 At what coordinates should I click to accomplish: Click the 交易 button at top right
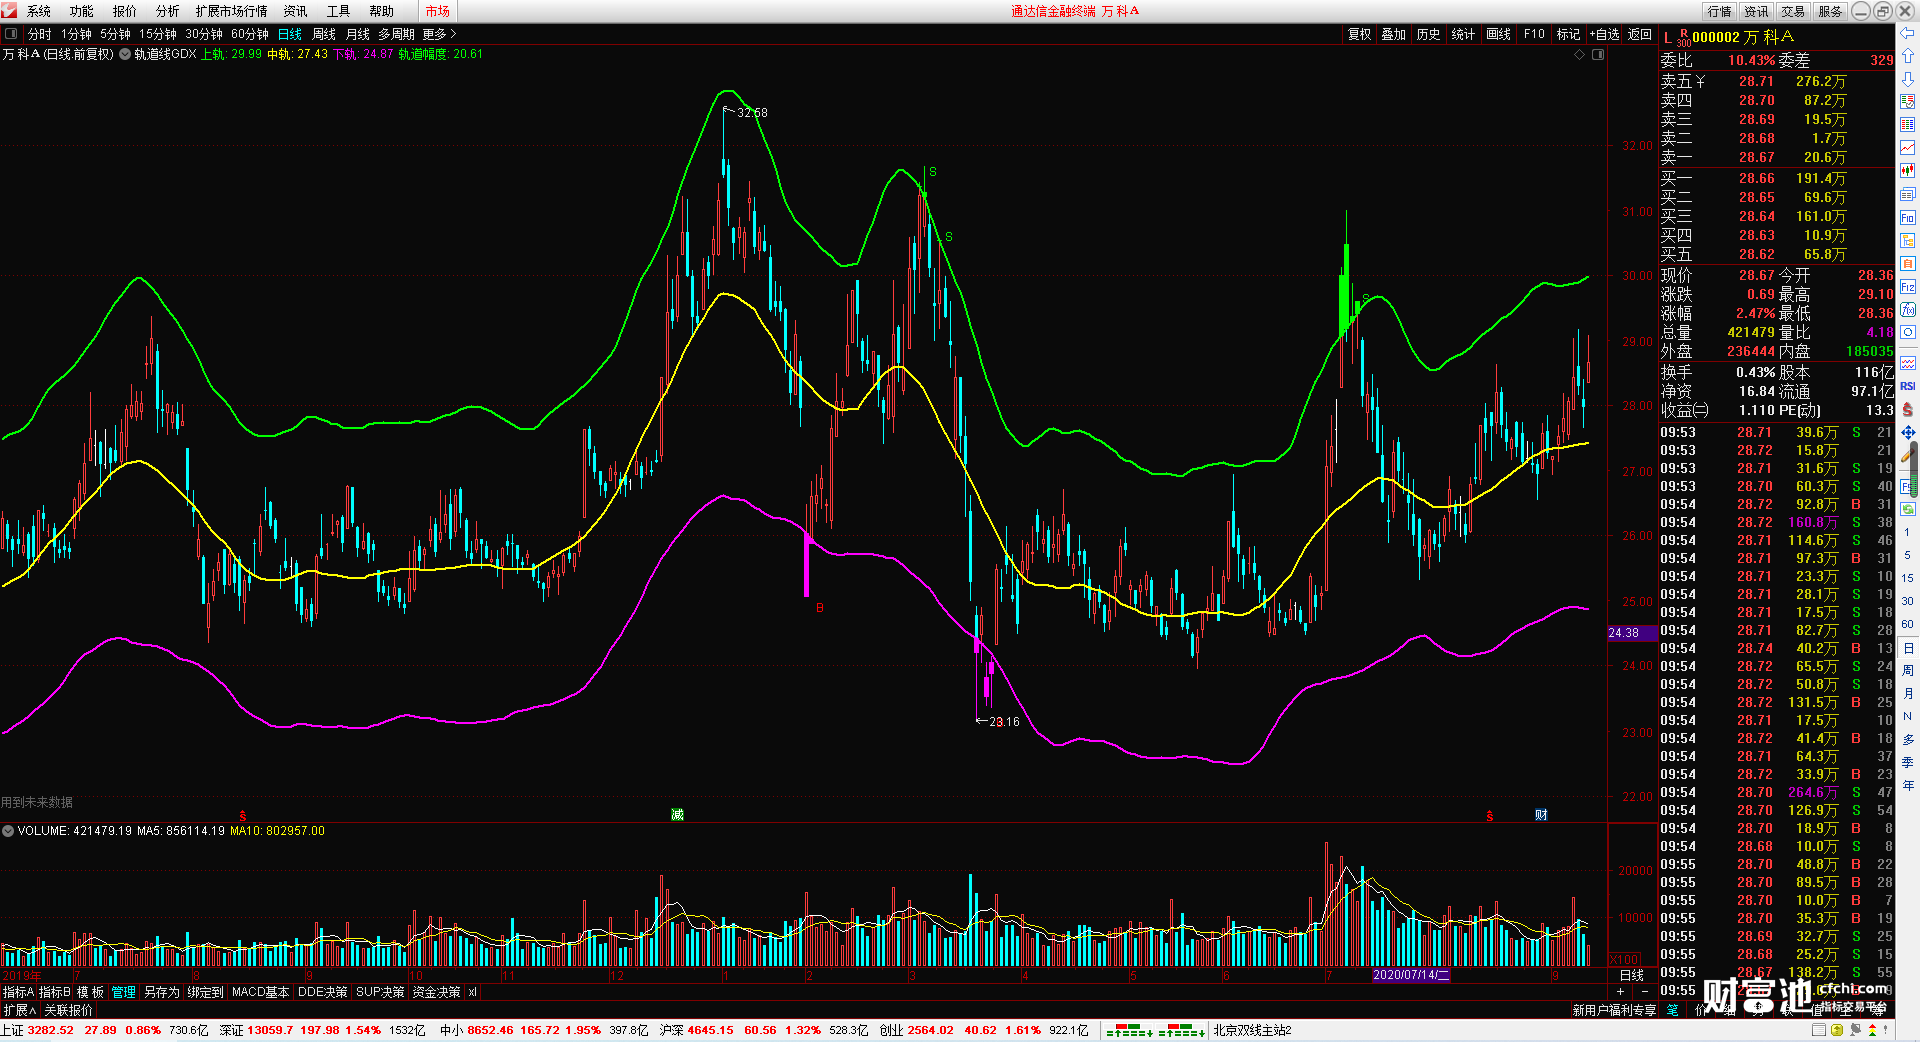(x=1793, y=11)
